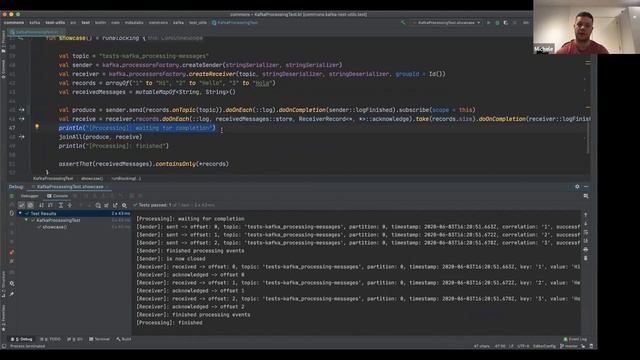The width and height of the screenshot is (640, 360).
Task: Close the KafkaProcessingTest.showcase debug session tab
Action: (x=107, y=187)
